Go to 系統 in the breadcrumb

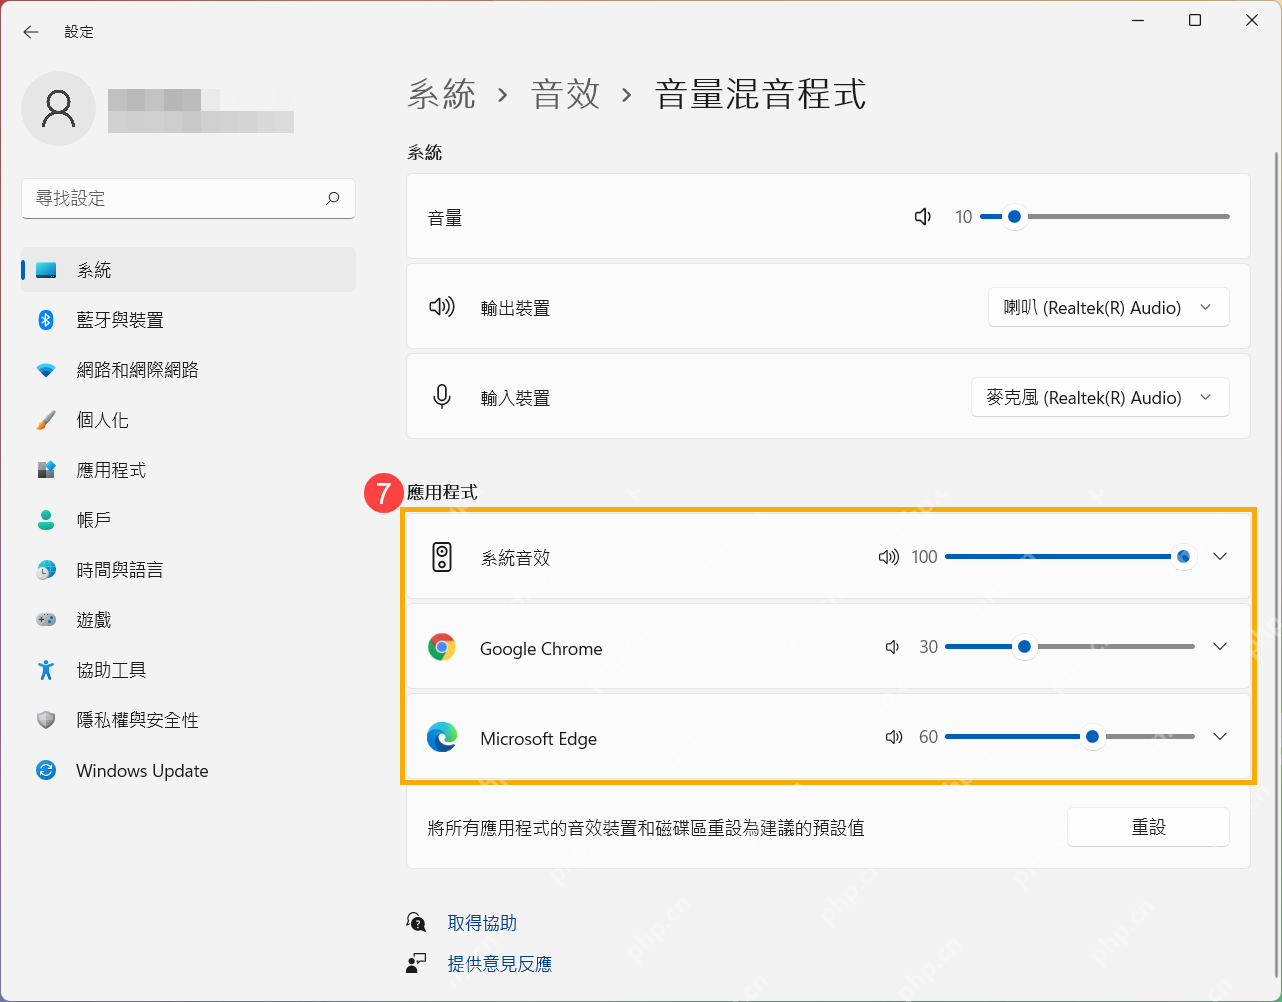tap(442, 95)
